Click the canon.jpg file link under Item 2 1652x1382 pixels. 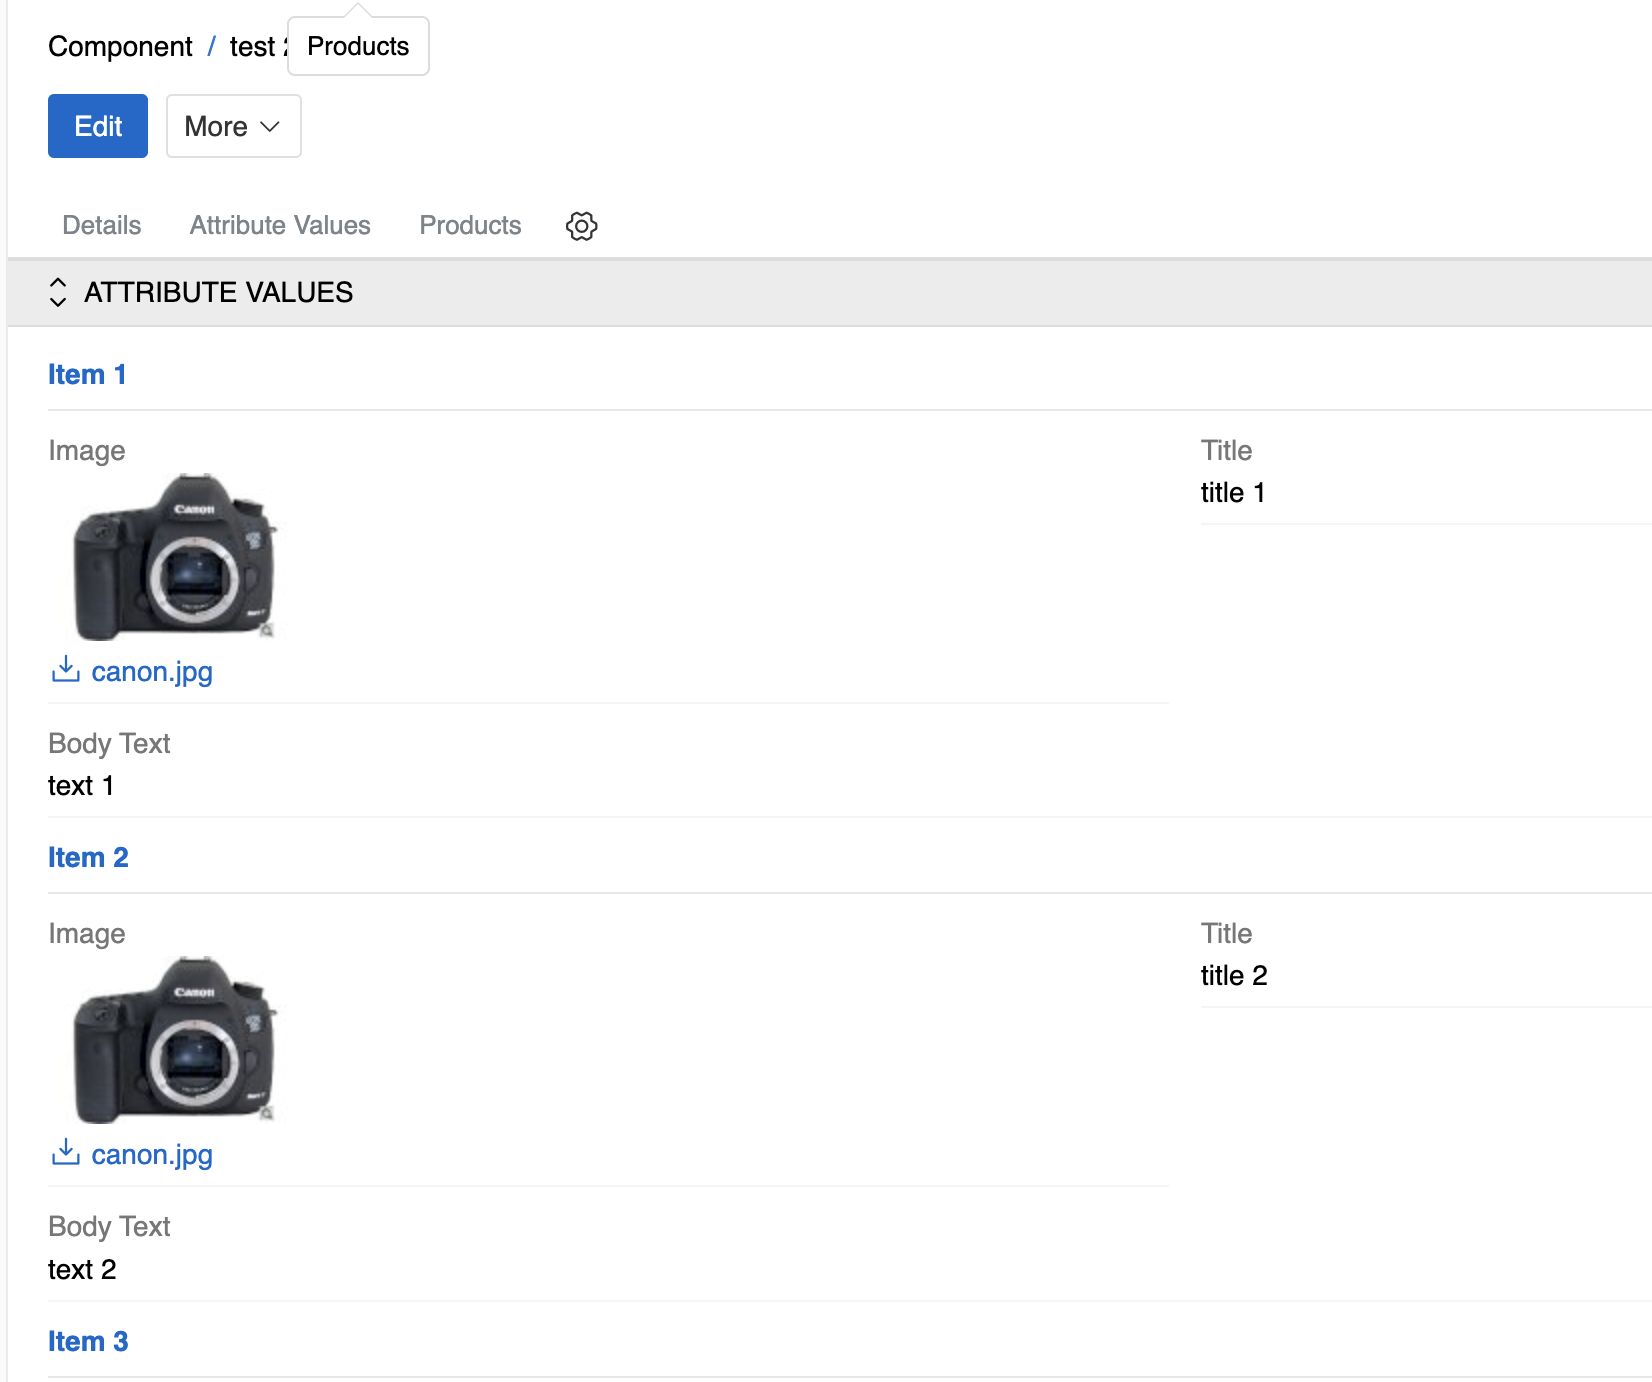[x=152, y=1155]
